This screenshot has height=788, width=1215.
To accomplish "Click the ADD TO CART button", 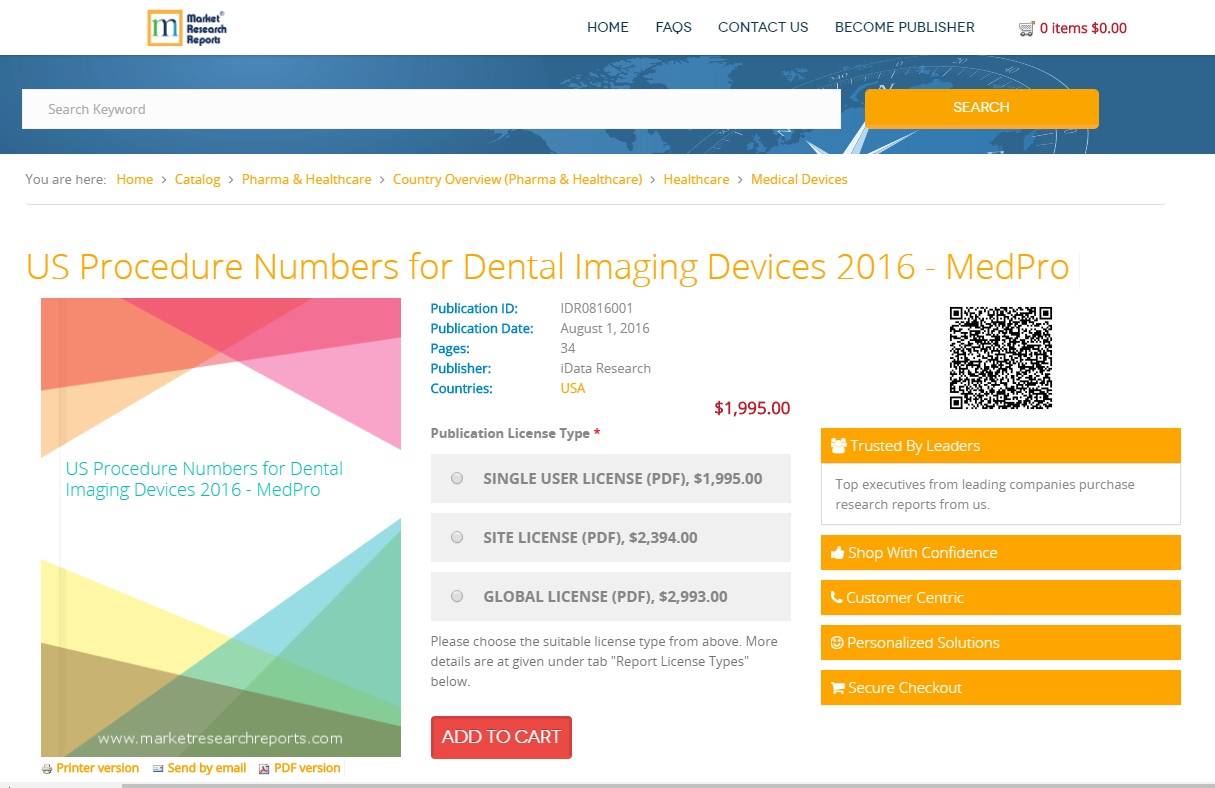I will [501, 737].
